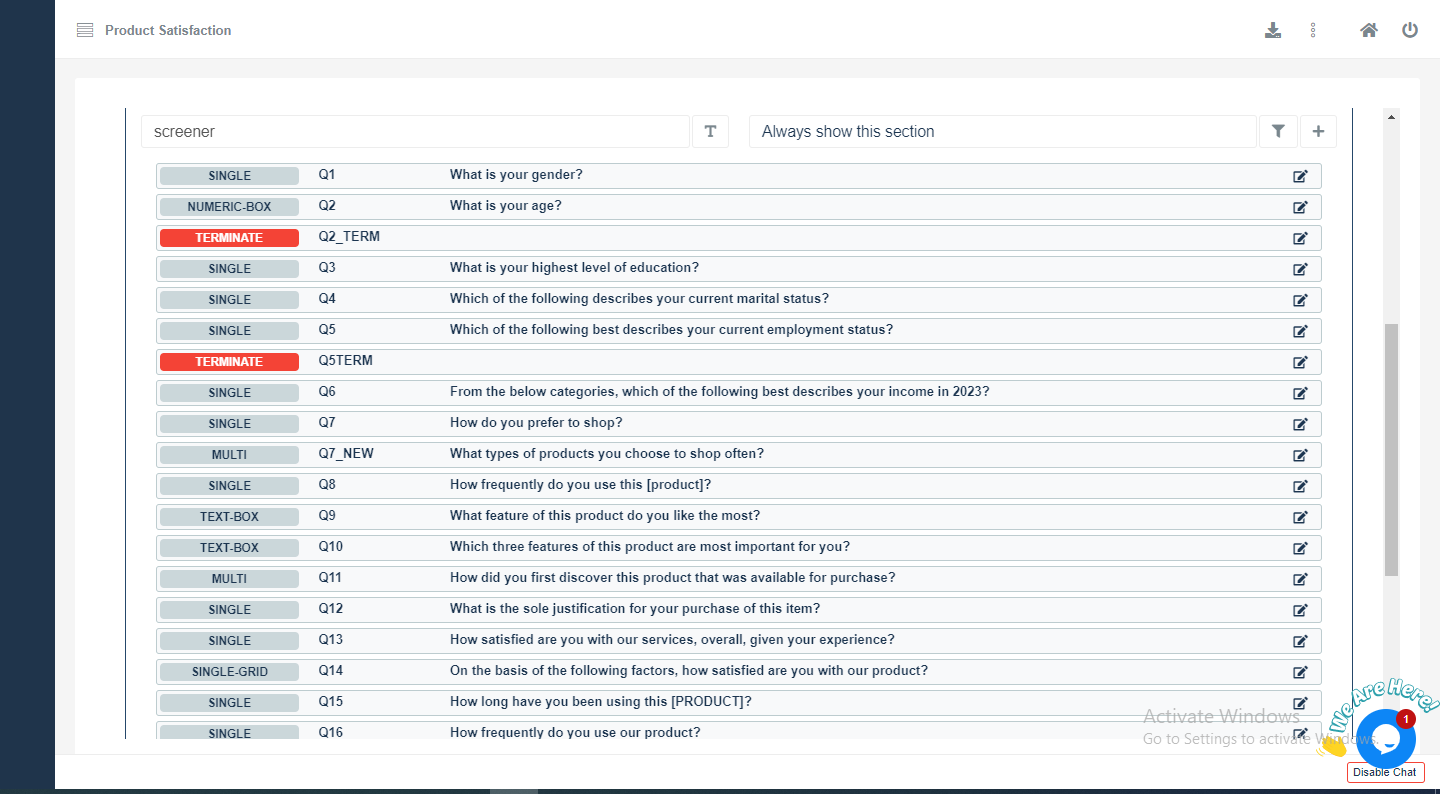1440x794 pixels.
Task: Click the plus icon to add
Action: [1318, 132]
